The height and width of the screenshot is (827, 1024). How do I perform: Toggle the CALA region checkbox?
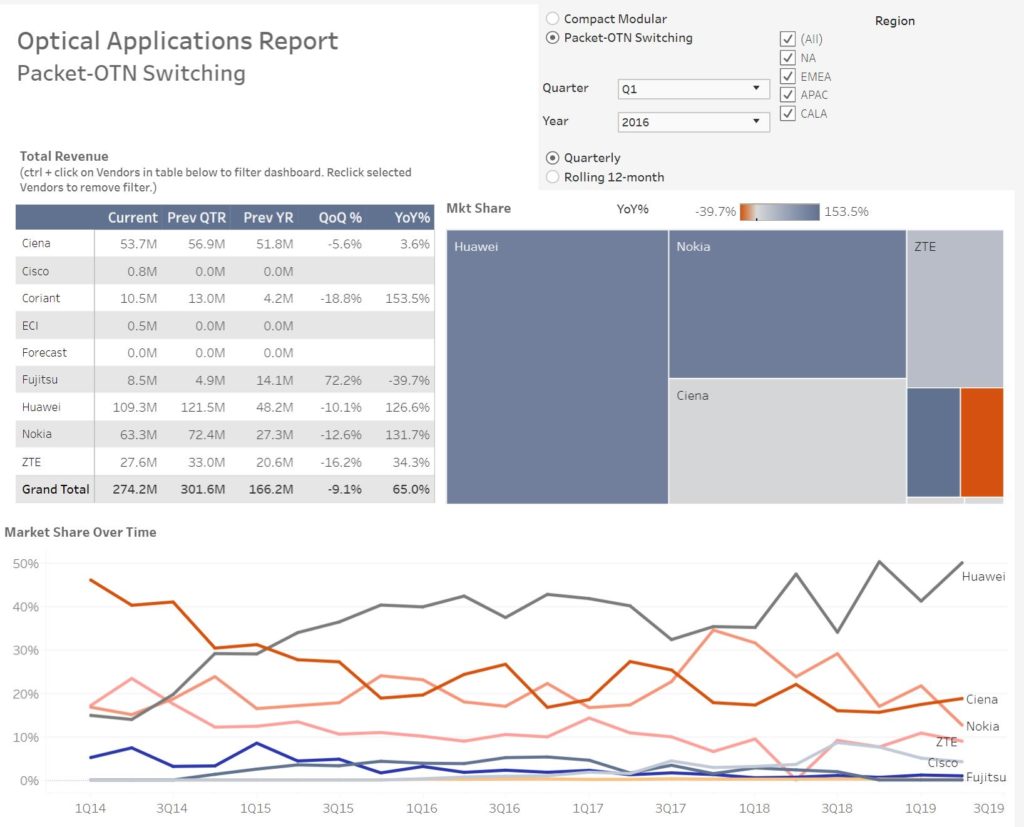pyautogui.click(x=788, y=114)
